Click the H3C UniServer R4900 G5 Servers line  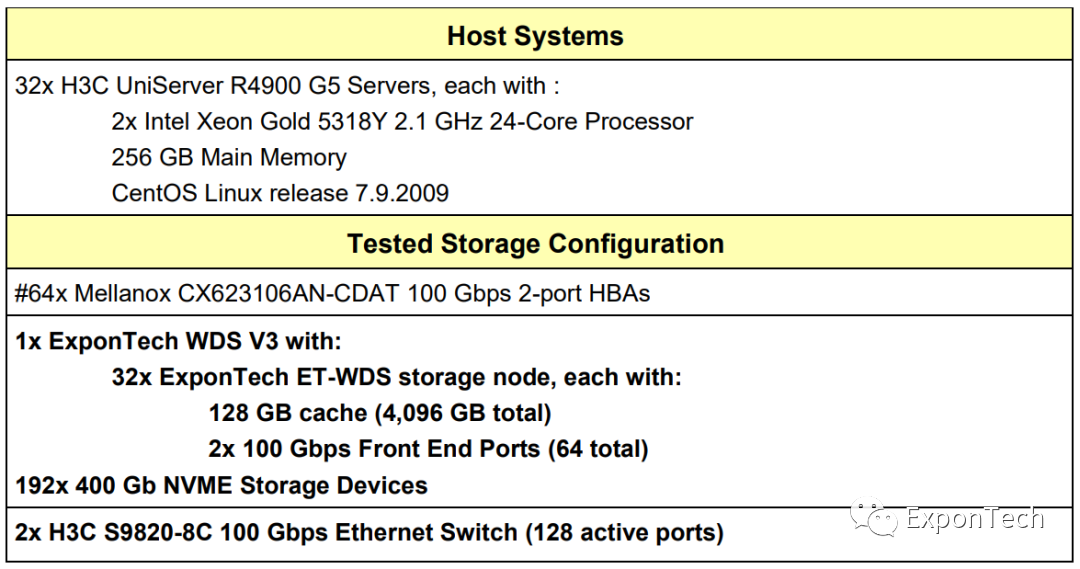[x=287, y=85]
